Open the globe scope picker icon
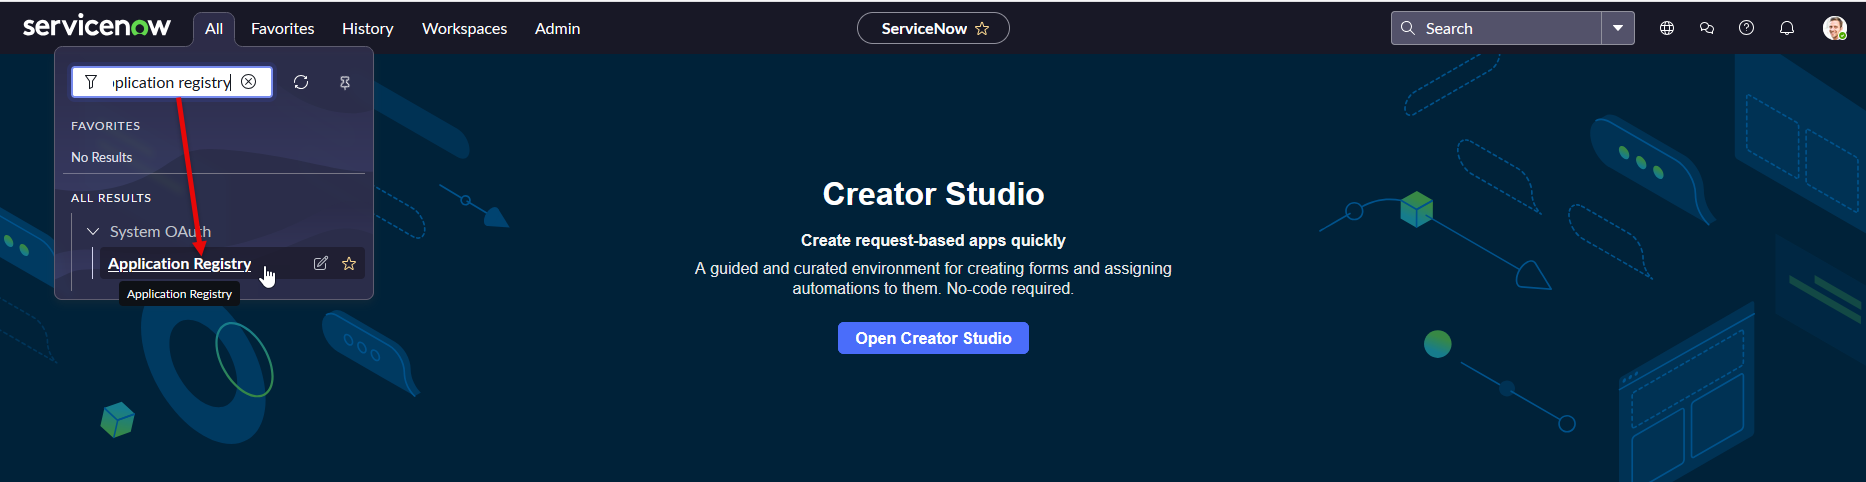 point(1667,29)
